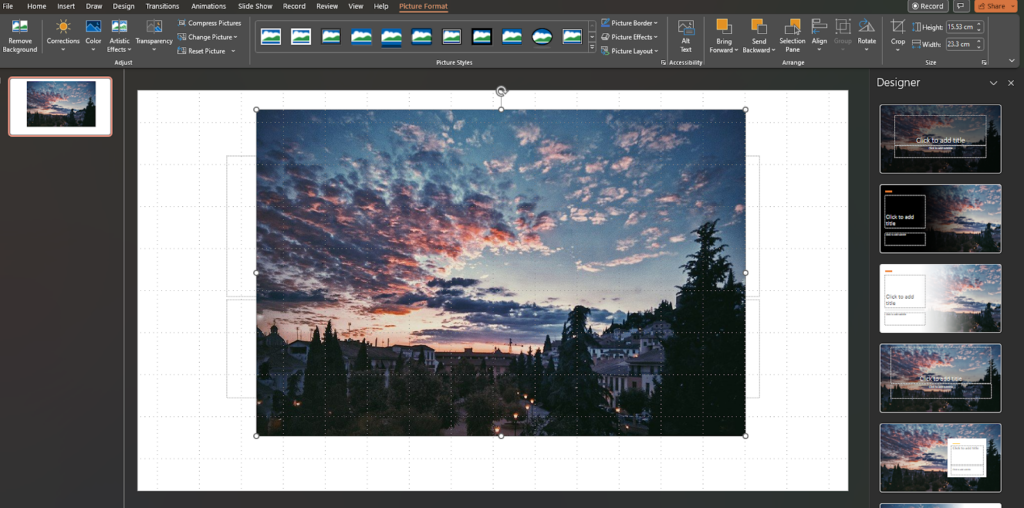Select the first Designer layout thumbnail
The image size is (1024, 508).
pos(940,138)
